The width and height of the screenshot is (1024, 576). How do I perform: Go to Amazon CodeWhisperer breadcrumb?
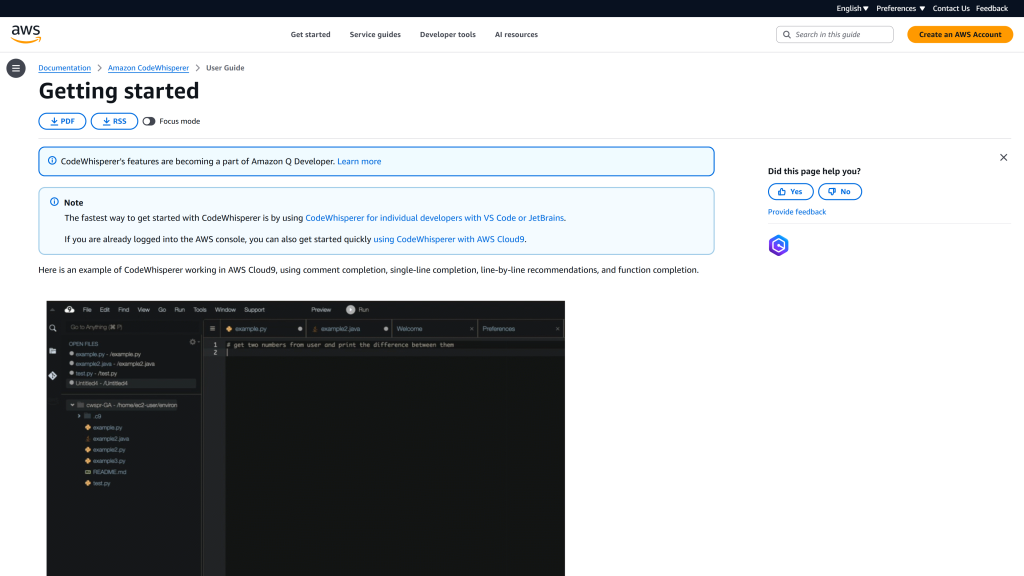148,68
